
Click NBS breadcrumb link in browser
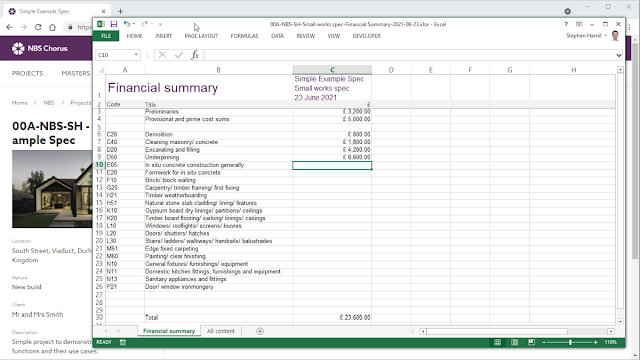coord(49,103)
